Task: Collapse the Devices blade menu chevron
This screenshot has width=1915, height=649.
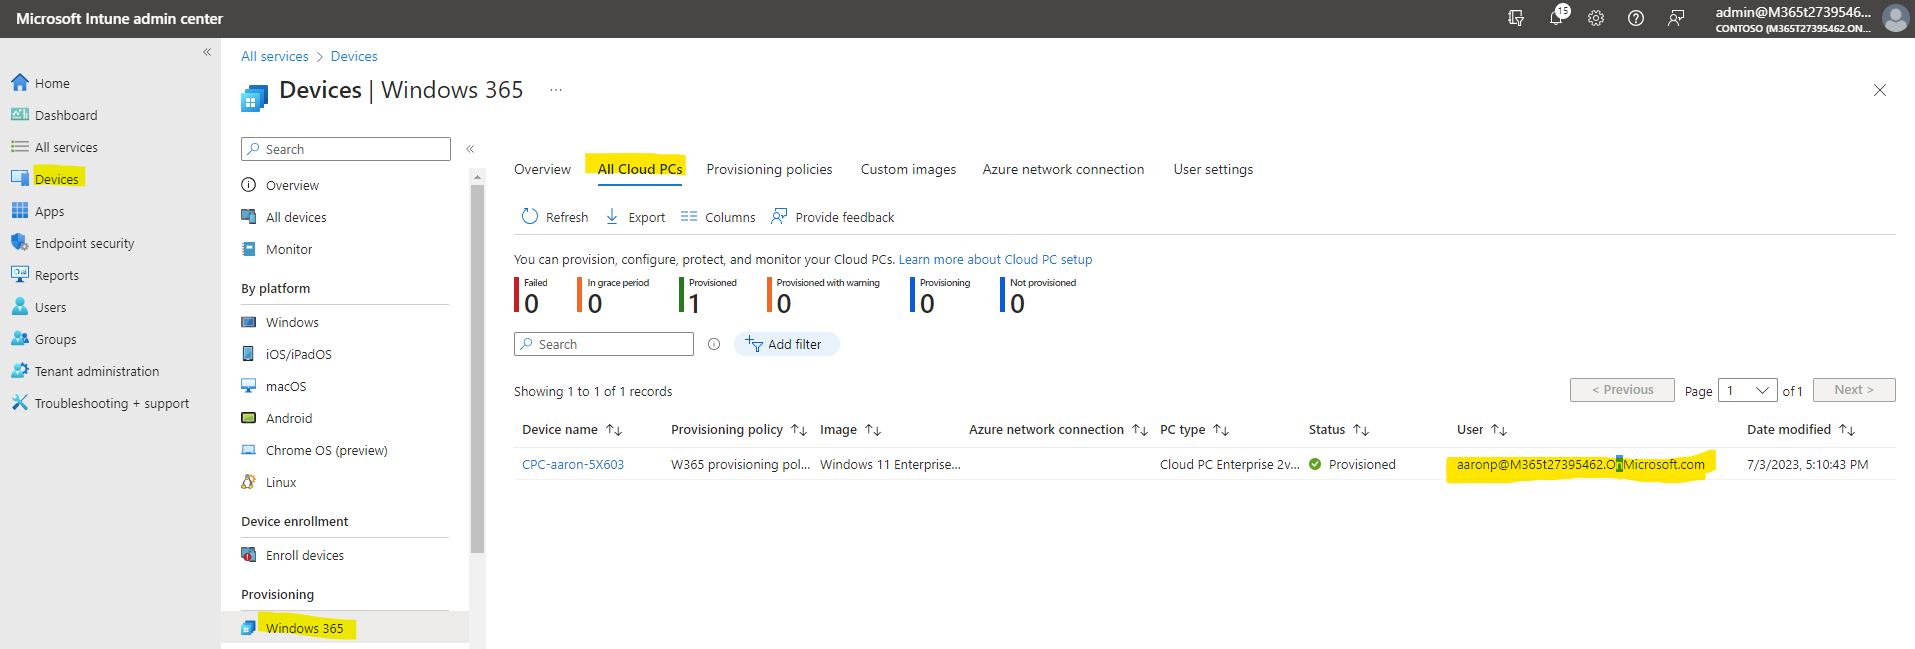Action: [x=470, y=149]
